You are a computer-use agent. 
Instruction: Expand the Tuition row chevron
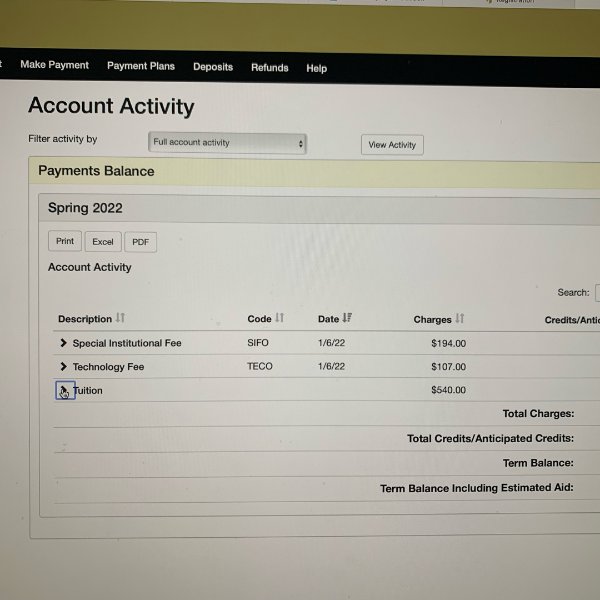65,391
